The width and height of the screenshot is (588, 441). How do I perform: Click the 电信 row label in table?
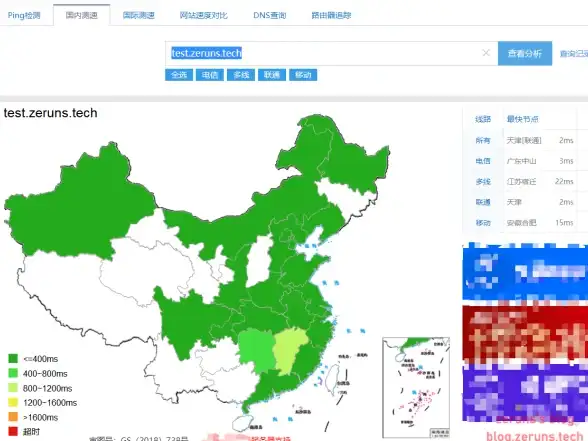(483, 161)
